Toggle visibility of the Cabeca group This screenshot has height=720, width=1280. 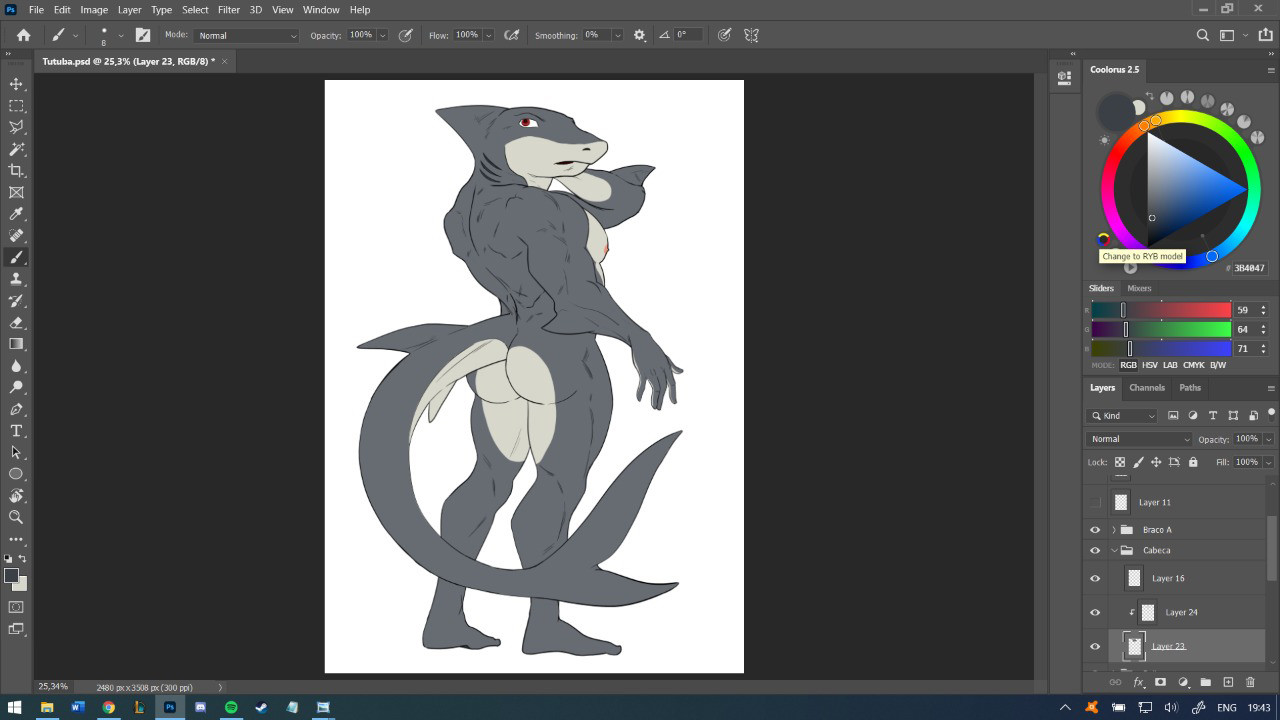pyautogui.click(x=1095, y=550)
